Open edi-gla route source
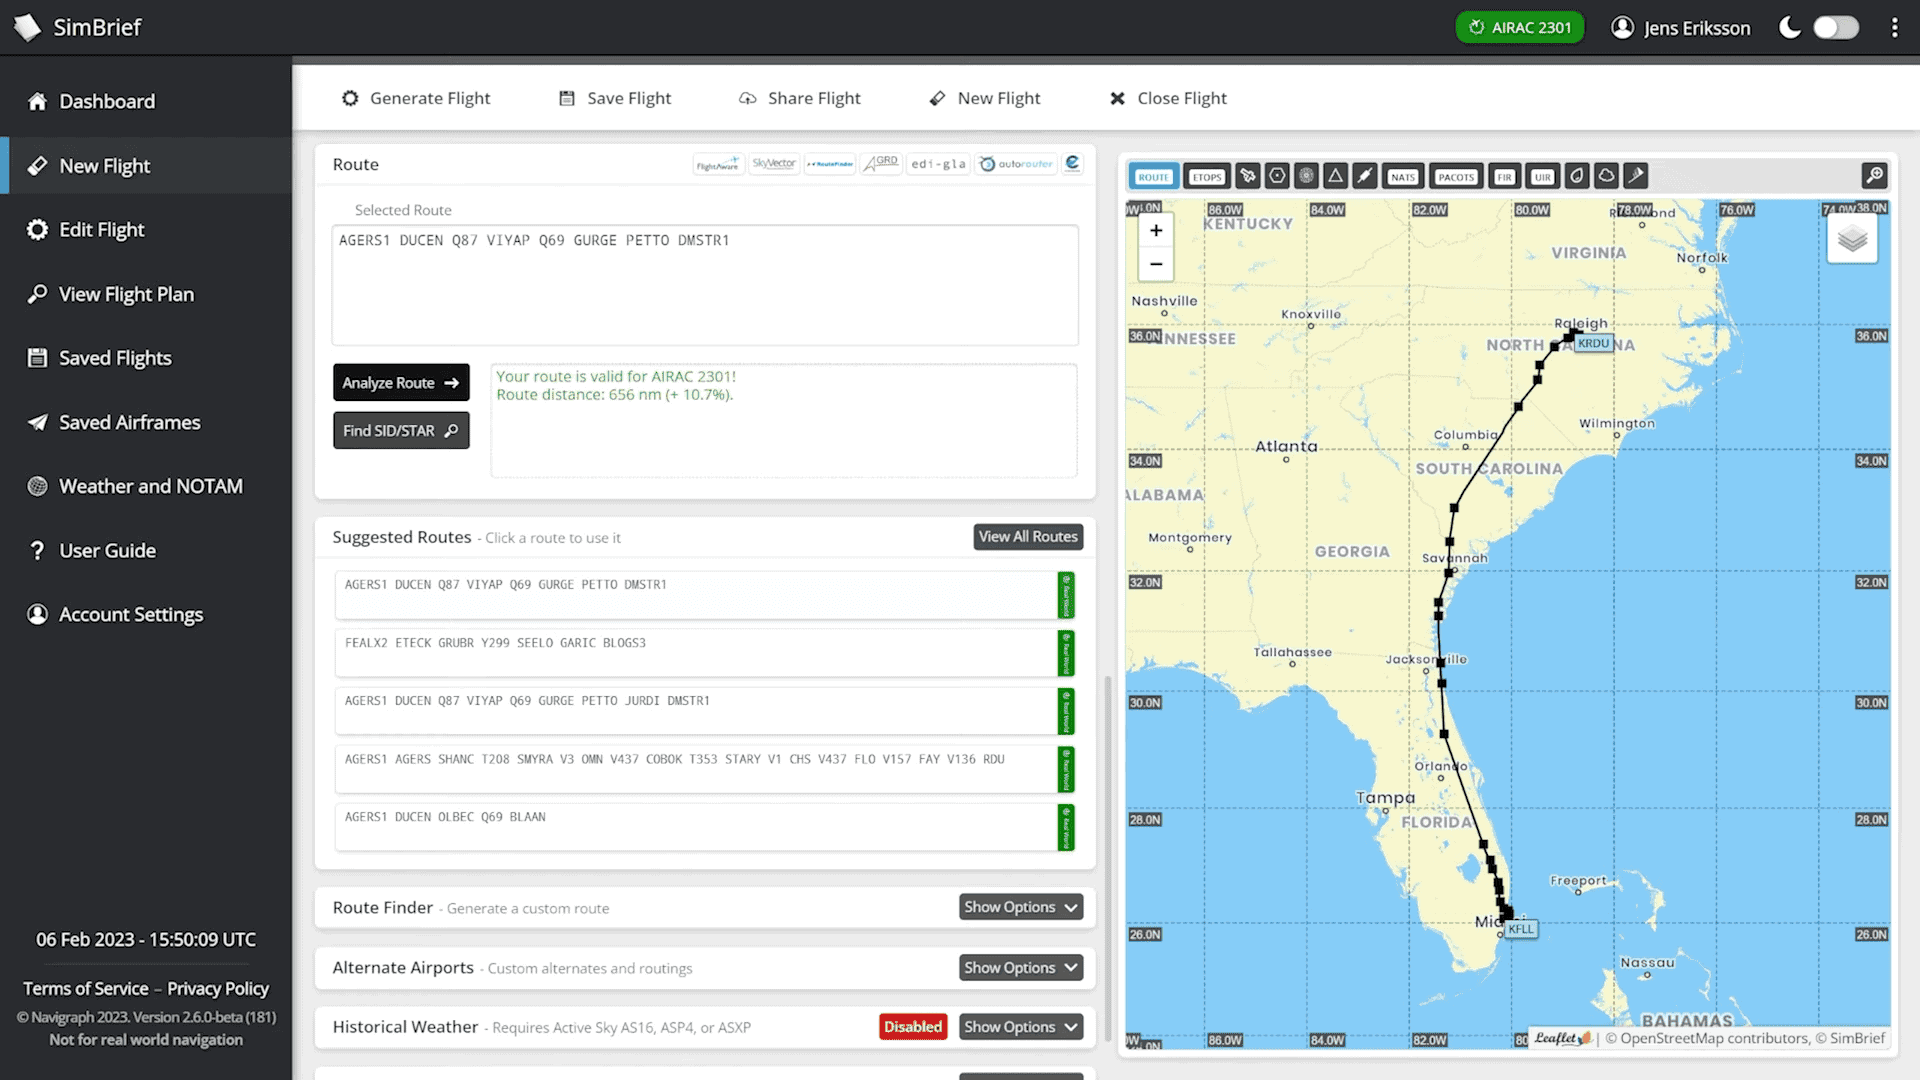 point(938,164)
